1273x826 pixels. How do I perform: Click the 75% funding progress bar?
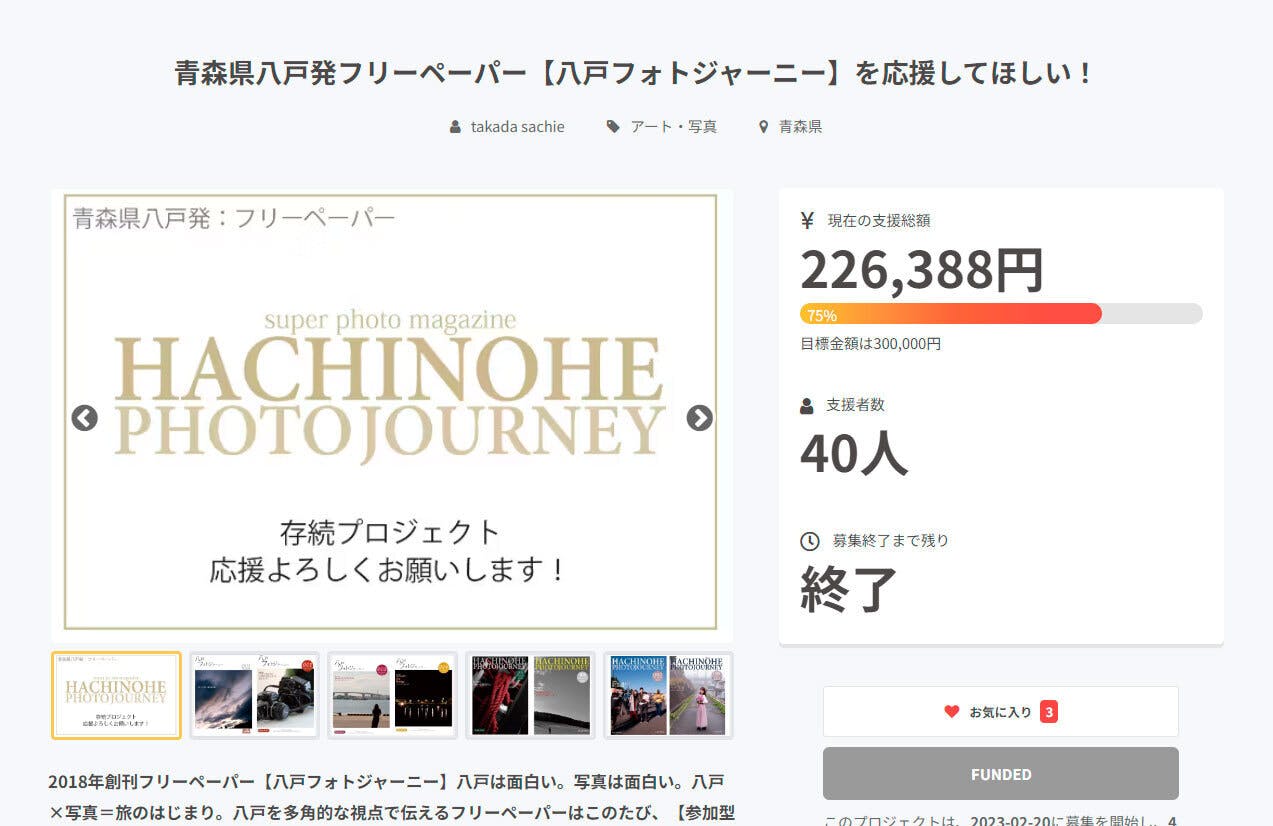[1000, 314]
